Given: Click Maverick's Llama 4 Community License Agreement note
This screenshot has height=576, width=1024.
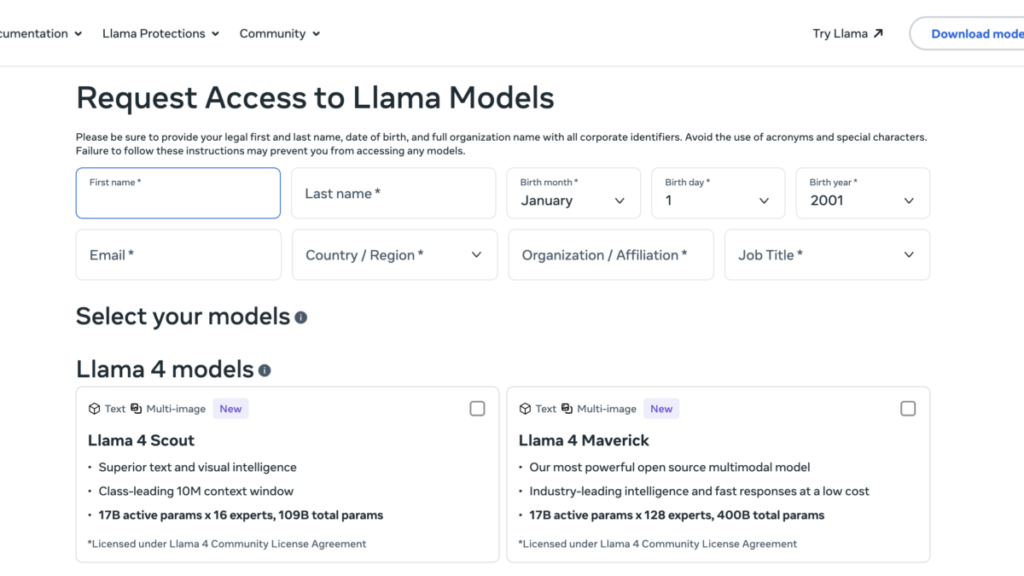Looking at the screenshot, I should [658, 544].
